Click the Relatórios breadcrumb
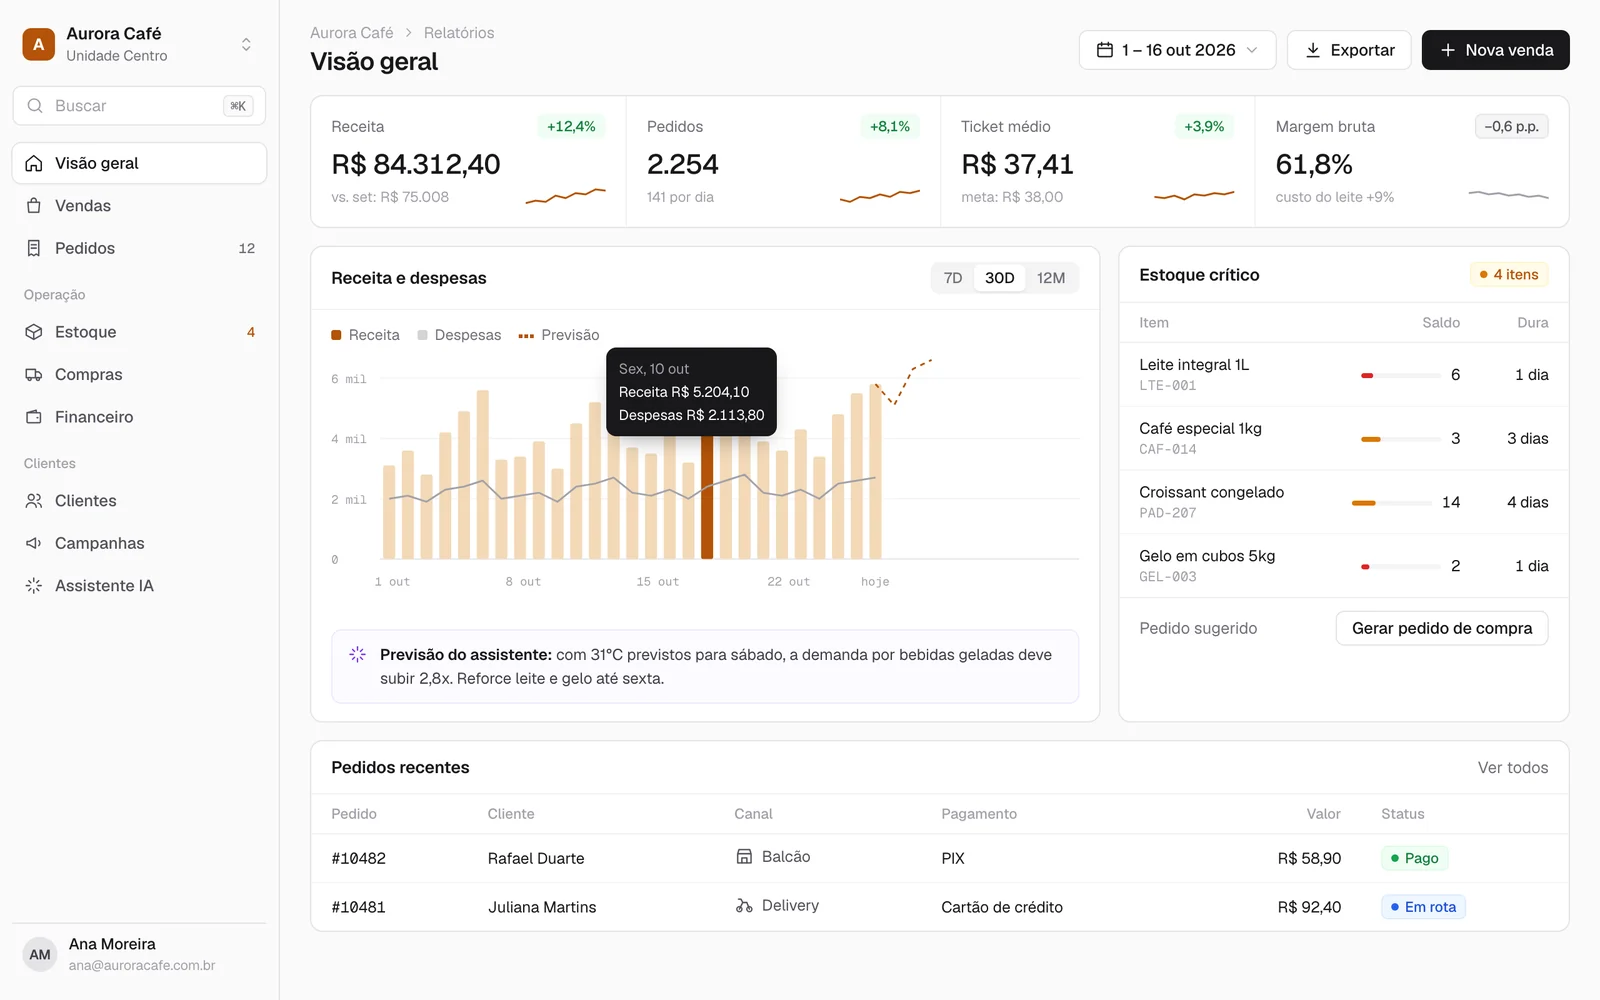1600x1000 pixels. coord(459,33)
